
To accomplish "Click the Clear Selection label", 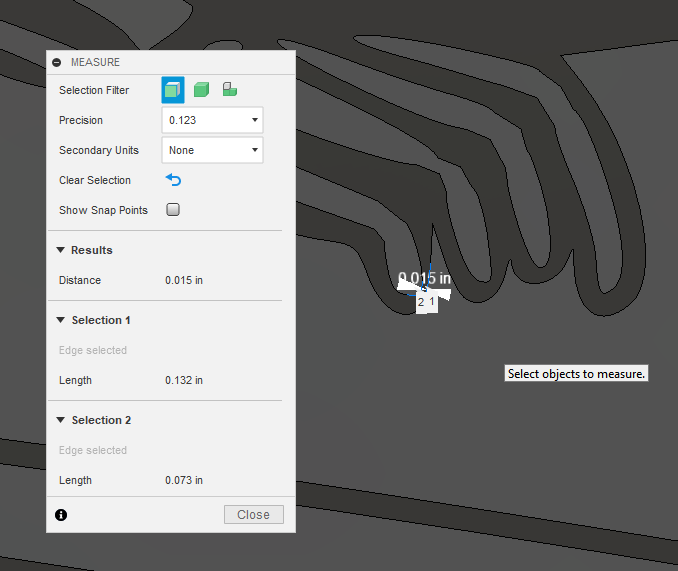I will click(95, 180).
